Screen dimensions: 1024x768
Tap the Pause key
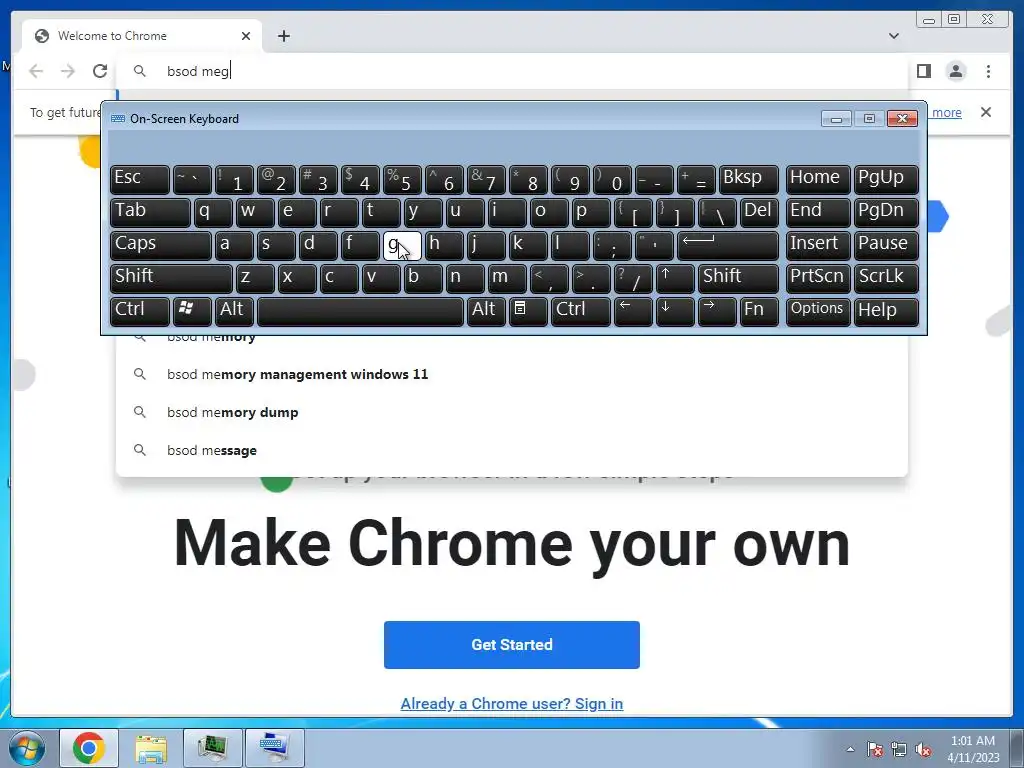(886, 246)
